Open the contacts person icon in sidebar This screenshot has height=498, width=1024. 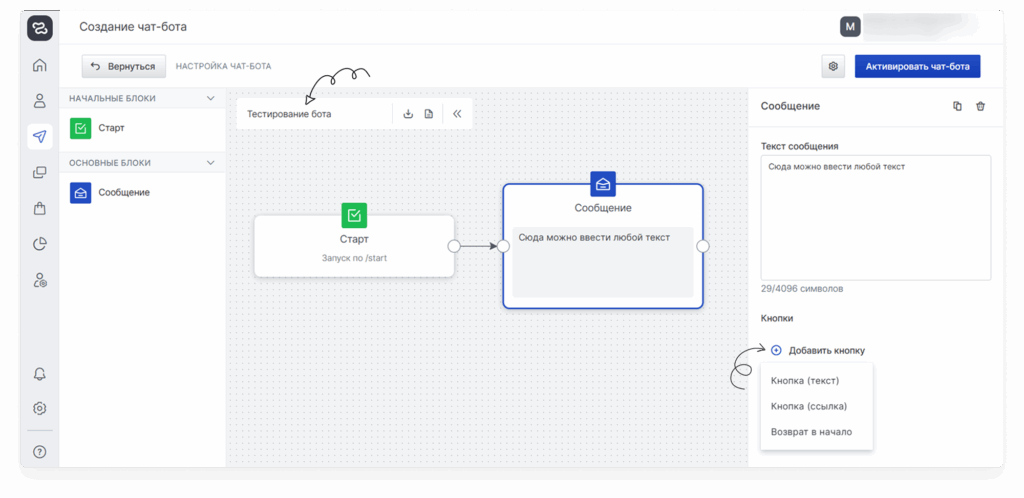coord(39,100)
